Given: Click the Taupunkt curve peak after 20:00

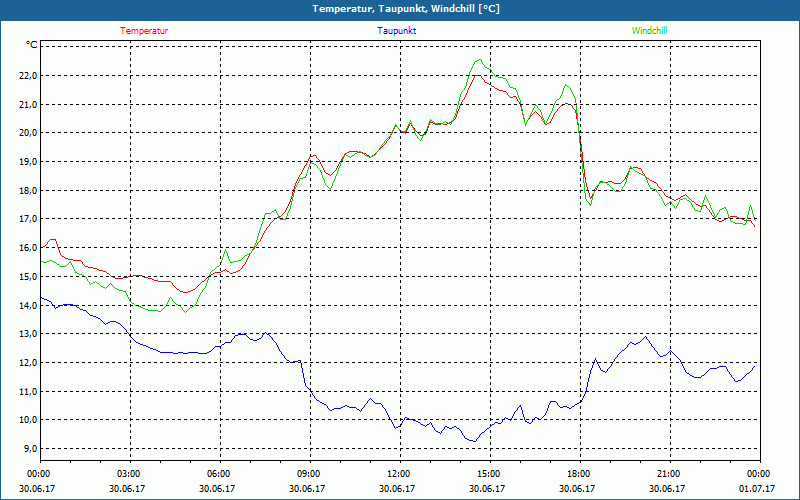Looking at the screenshot, I should [646, 337].
